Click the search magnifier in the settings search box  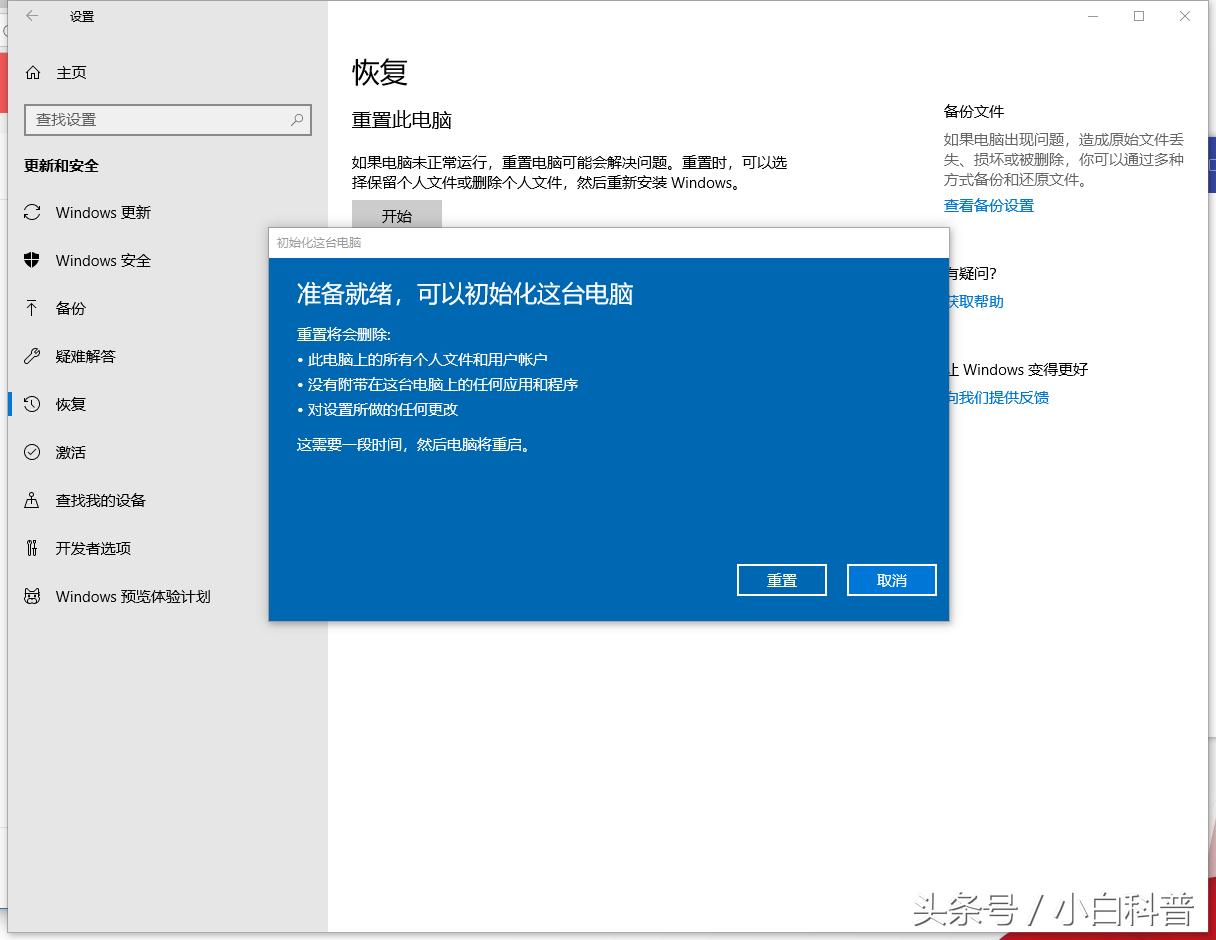pos(297,119)
